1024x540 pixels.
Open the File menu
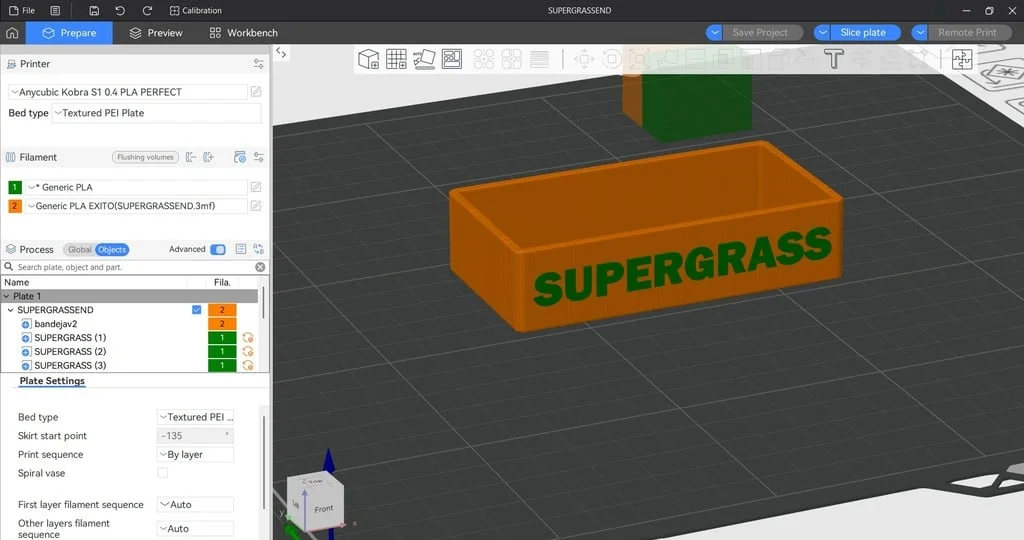[22, 10]
